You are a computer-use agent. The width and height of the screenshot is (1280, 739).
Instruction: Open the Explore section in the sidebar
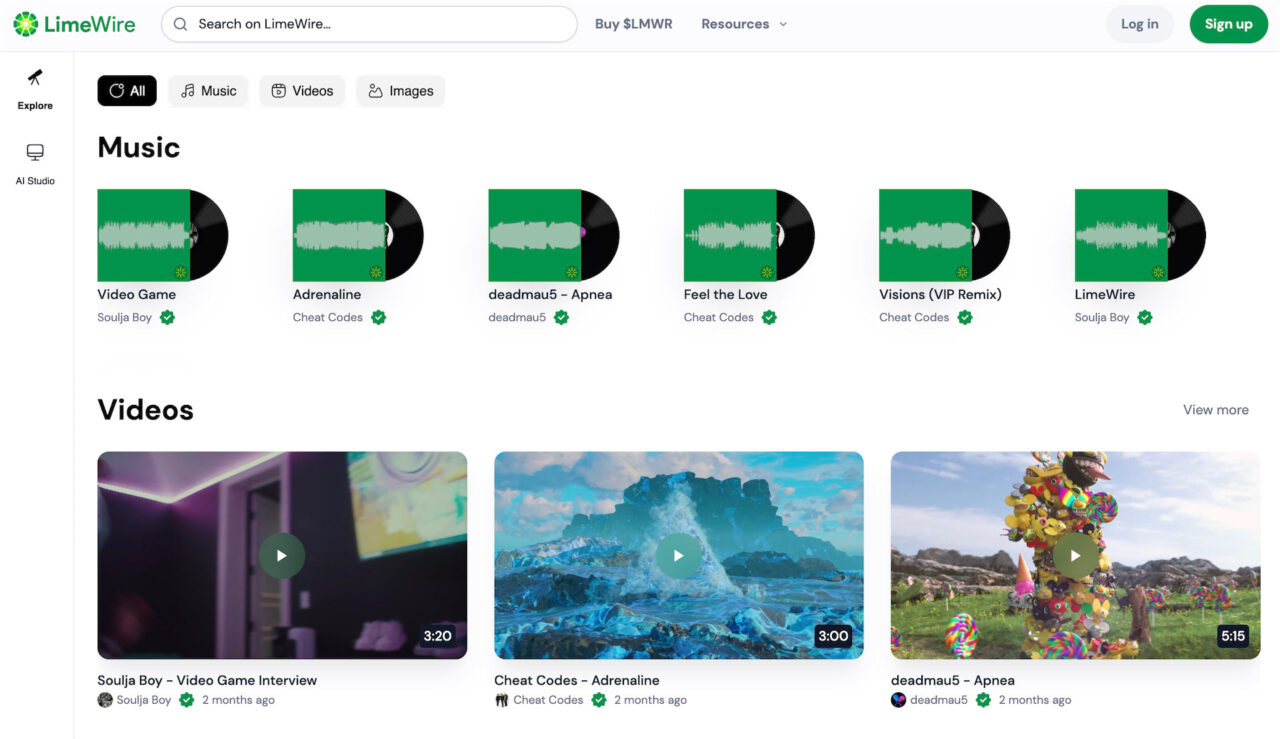[34, 88]
